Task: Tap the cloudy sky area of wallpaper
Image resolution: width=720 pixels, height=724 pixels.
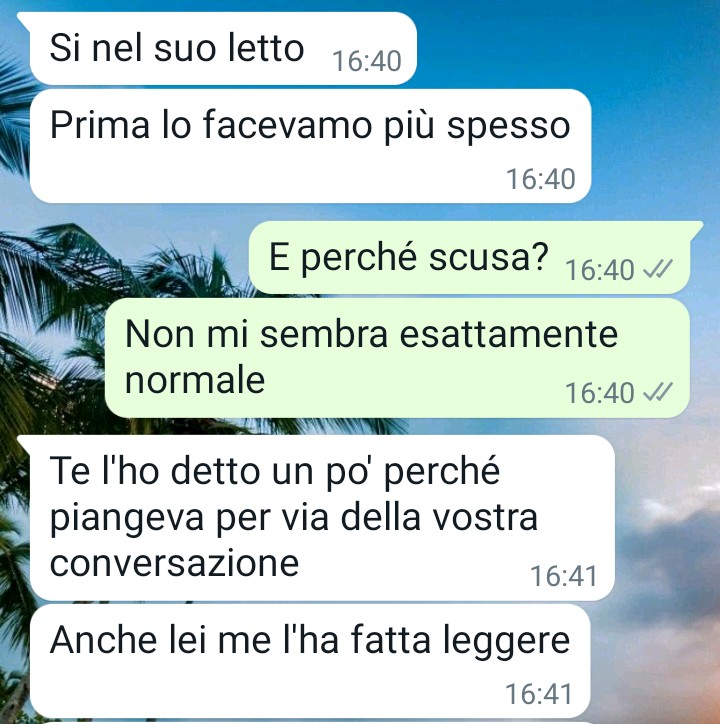Action: 665,554
